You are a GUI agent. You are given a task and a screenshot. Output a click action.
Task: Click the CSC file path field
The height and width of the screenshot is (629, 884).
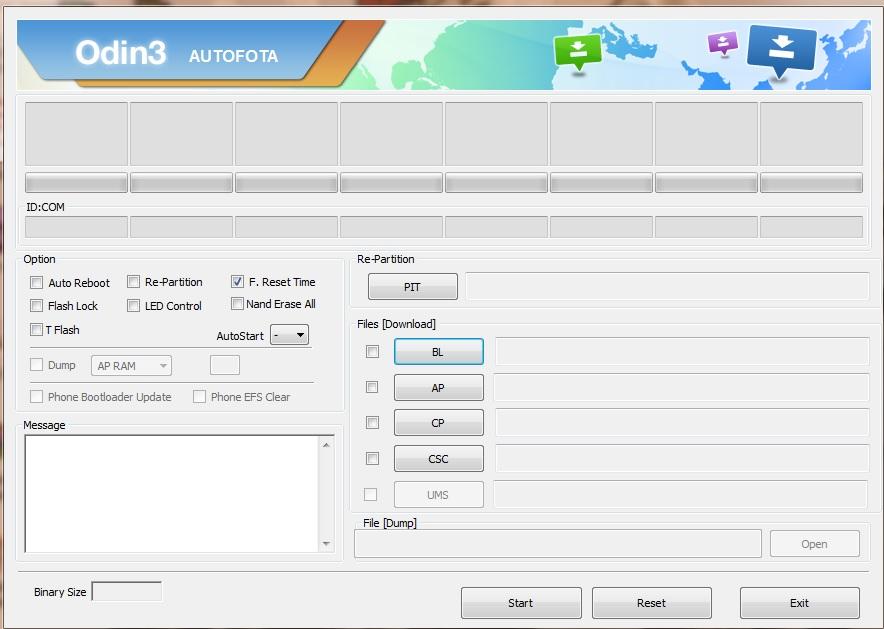[682, 458]
